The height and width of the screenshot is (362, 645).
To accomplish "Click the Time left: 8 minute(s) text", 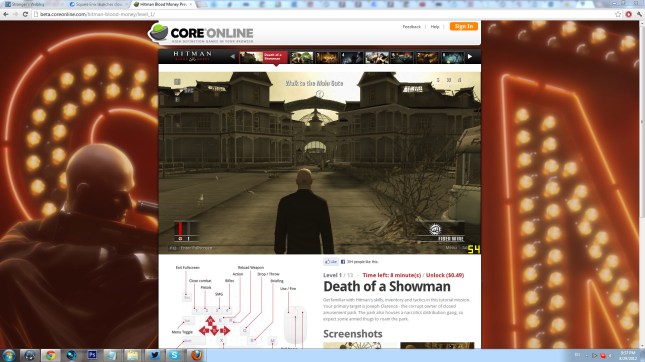I will pyautogui.click(x=392, y=275).
